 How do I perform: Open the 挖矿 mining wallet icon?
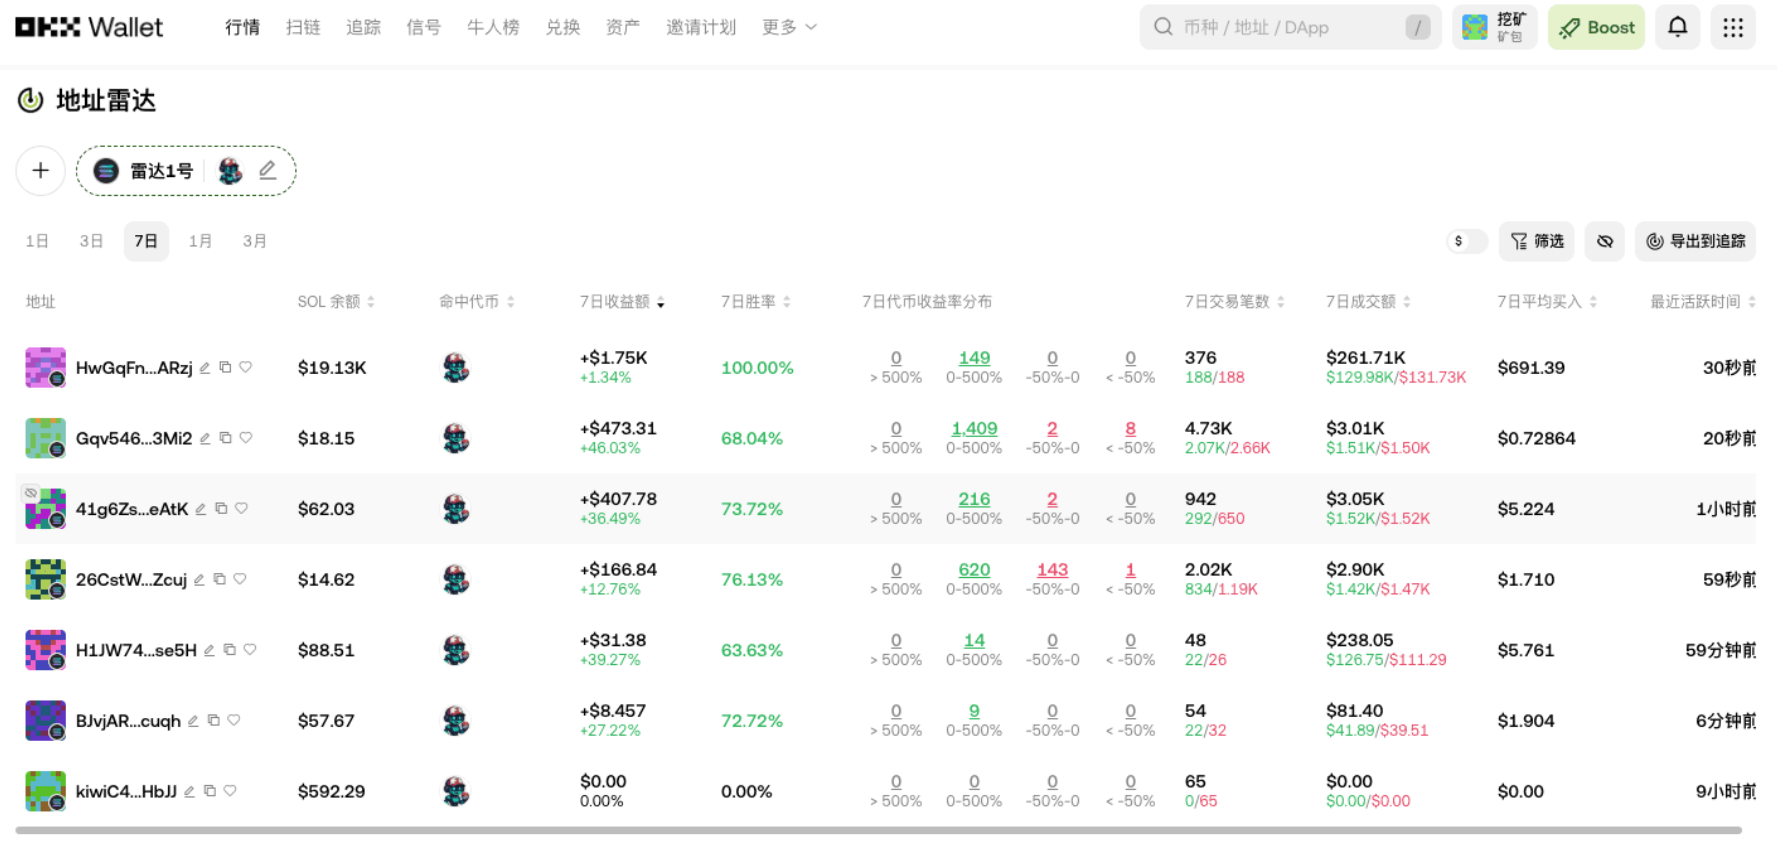tap(1494, 27)
